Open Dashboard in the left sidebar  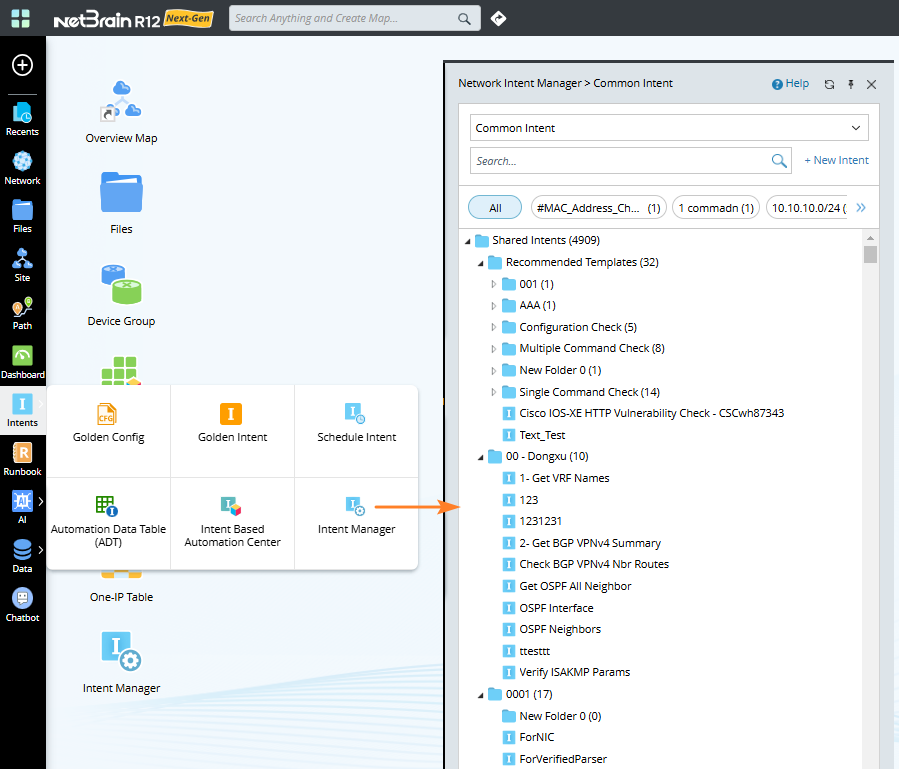click(x=22, y=362)
